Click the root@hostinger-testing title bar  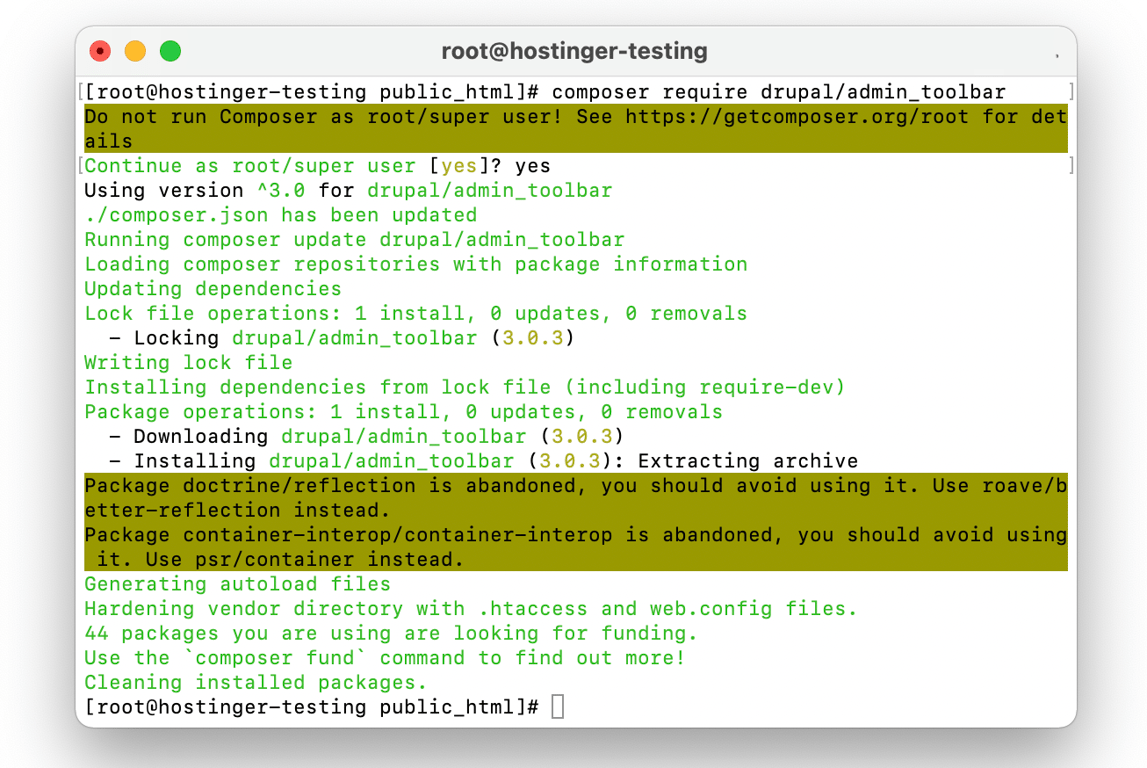573,50
